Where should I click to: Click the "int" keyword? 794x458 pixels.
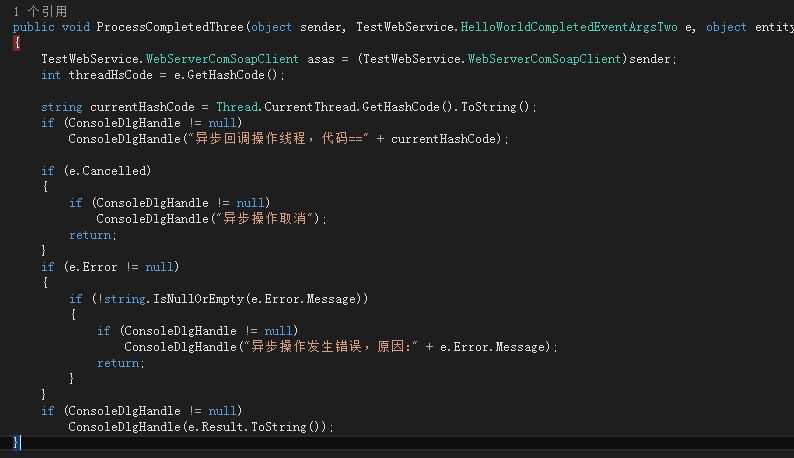[x=51, y=75]
